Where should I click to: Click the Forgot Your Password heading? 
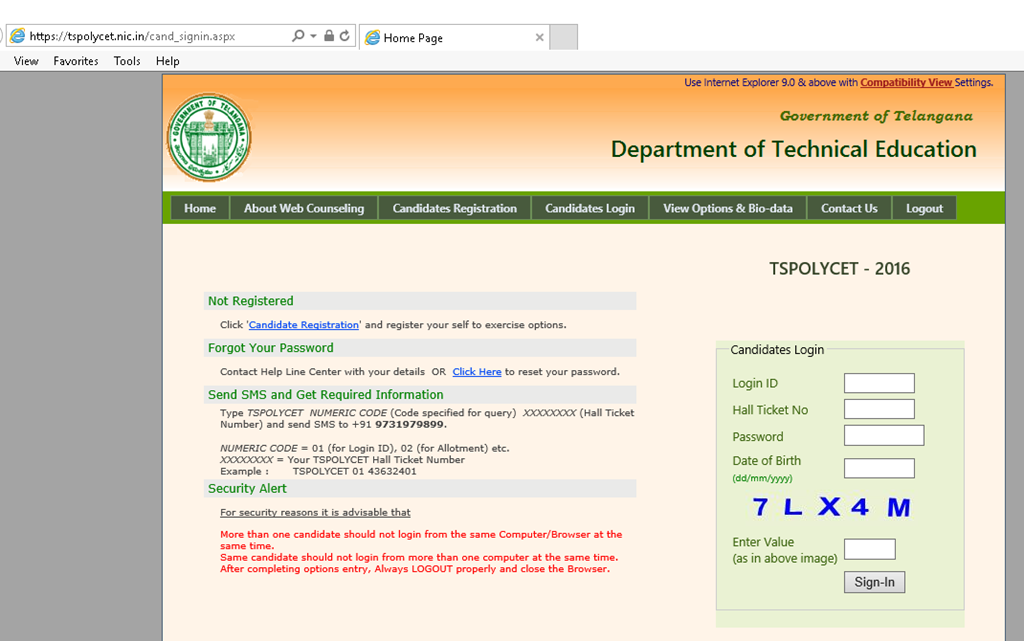(x=270, y=348)
